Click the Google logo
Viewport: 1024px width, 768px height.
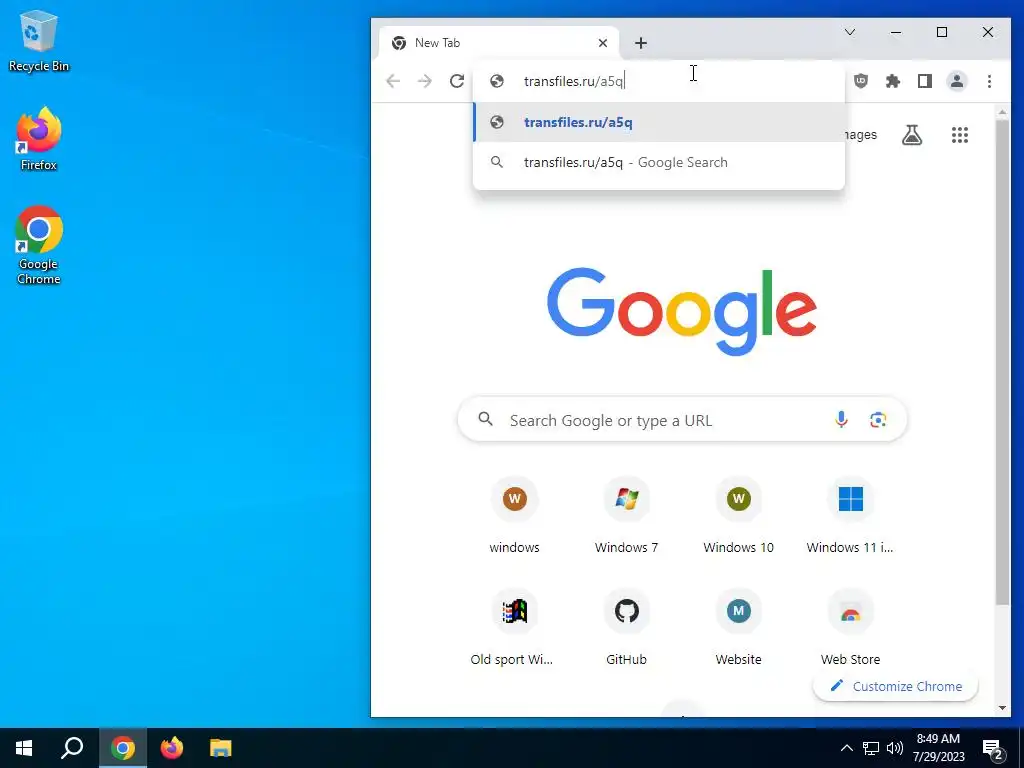[x=682, y=311]
